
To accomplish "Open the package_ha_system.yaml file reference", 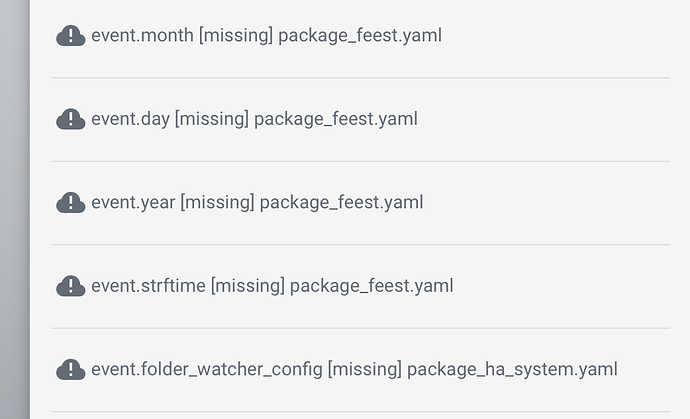I will [512, 369].
